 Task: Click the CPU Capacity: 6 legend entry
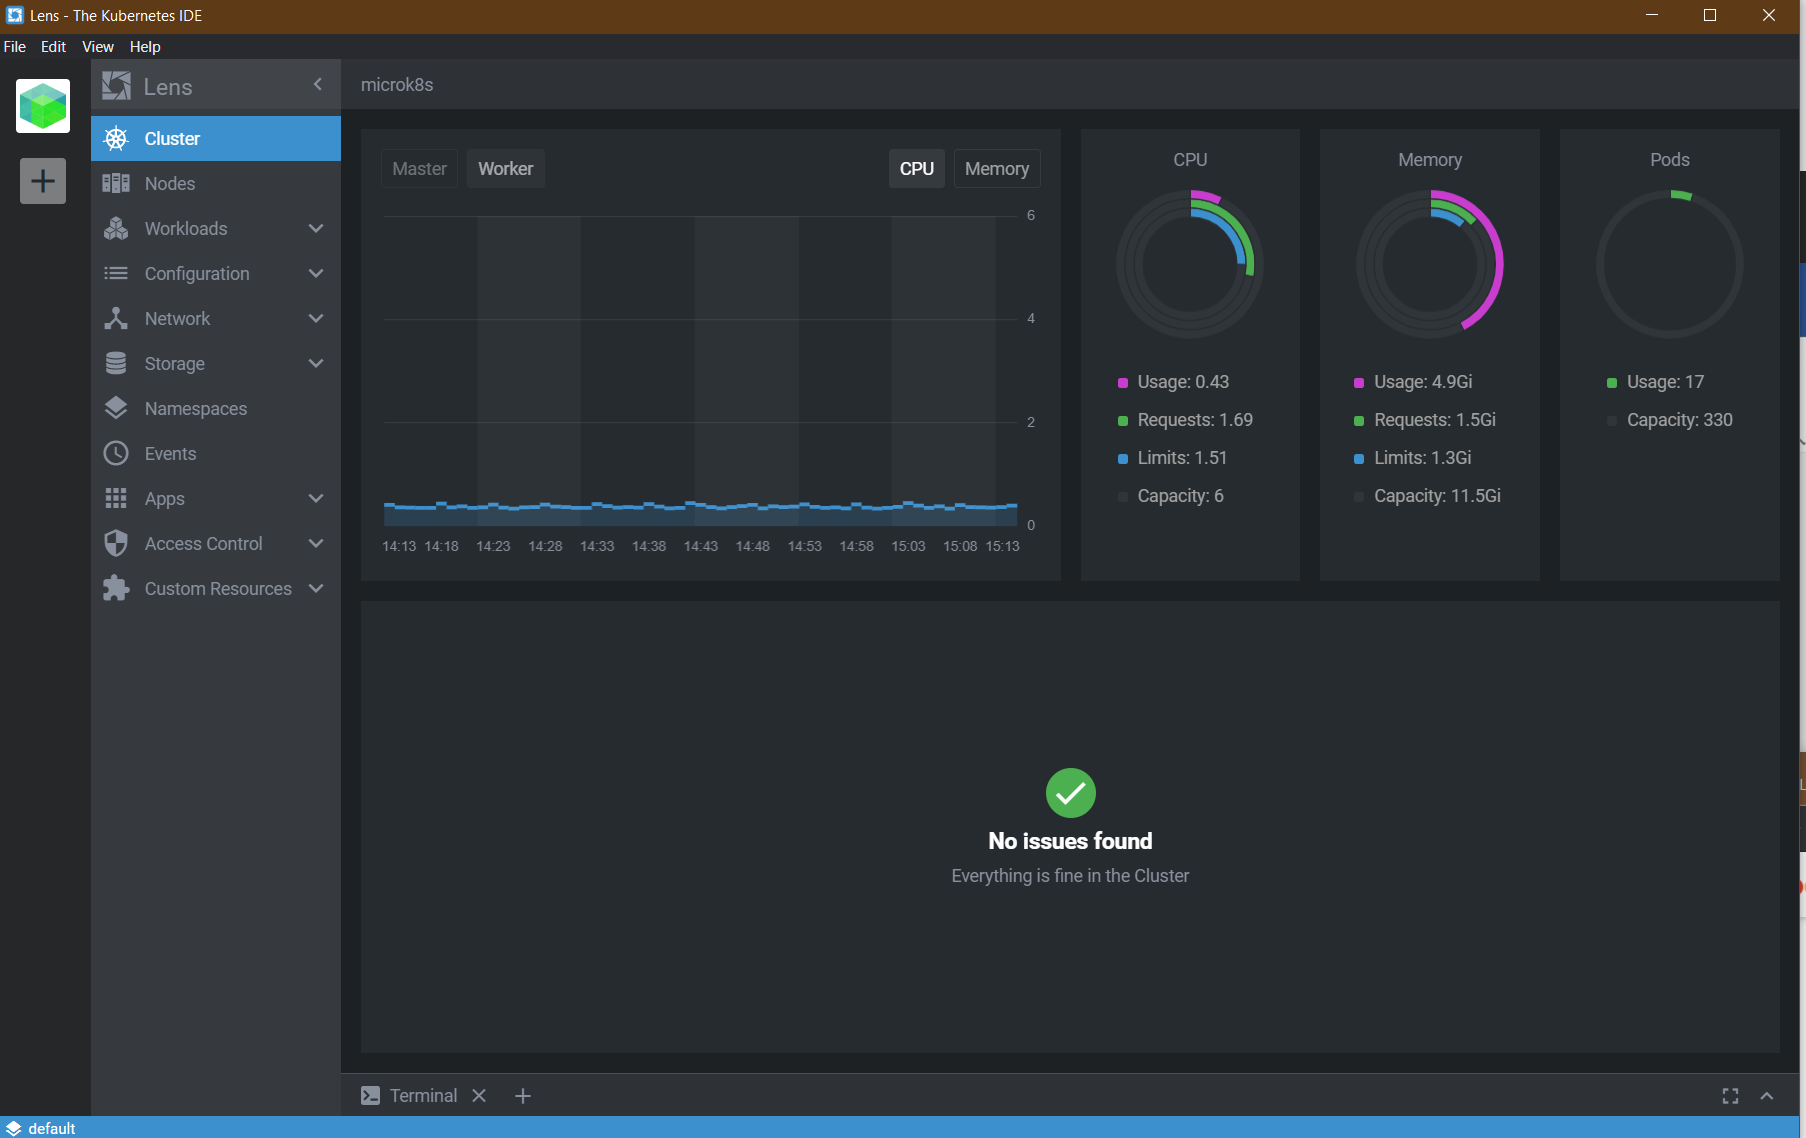[1170, 496]
